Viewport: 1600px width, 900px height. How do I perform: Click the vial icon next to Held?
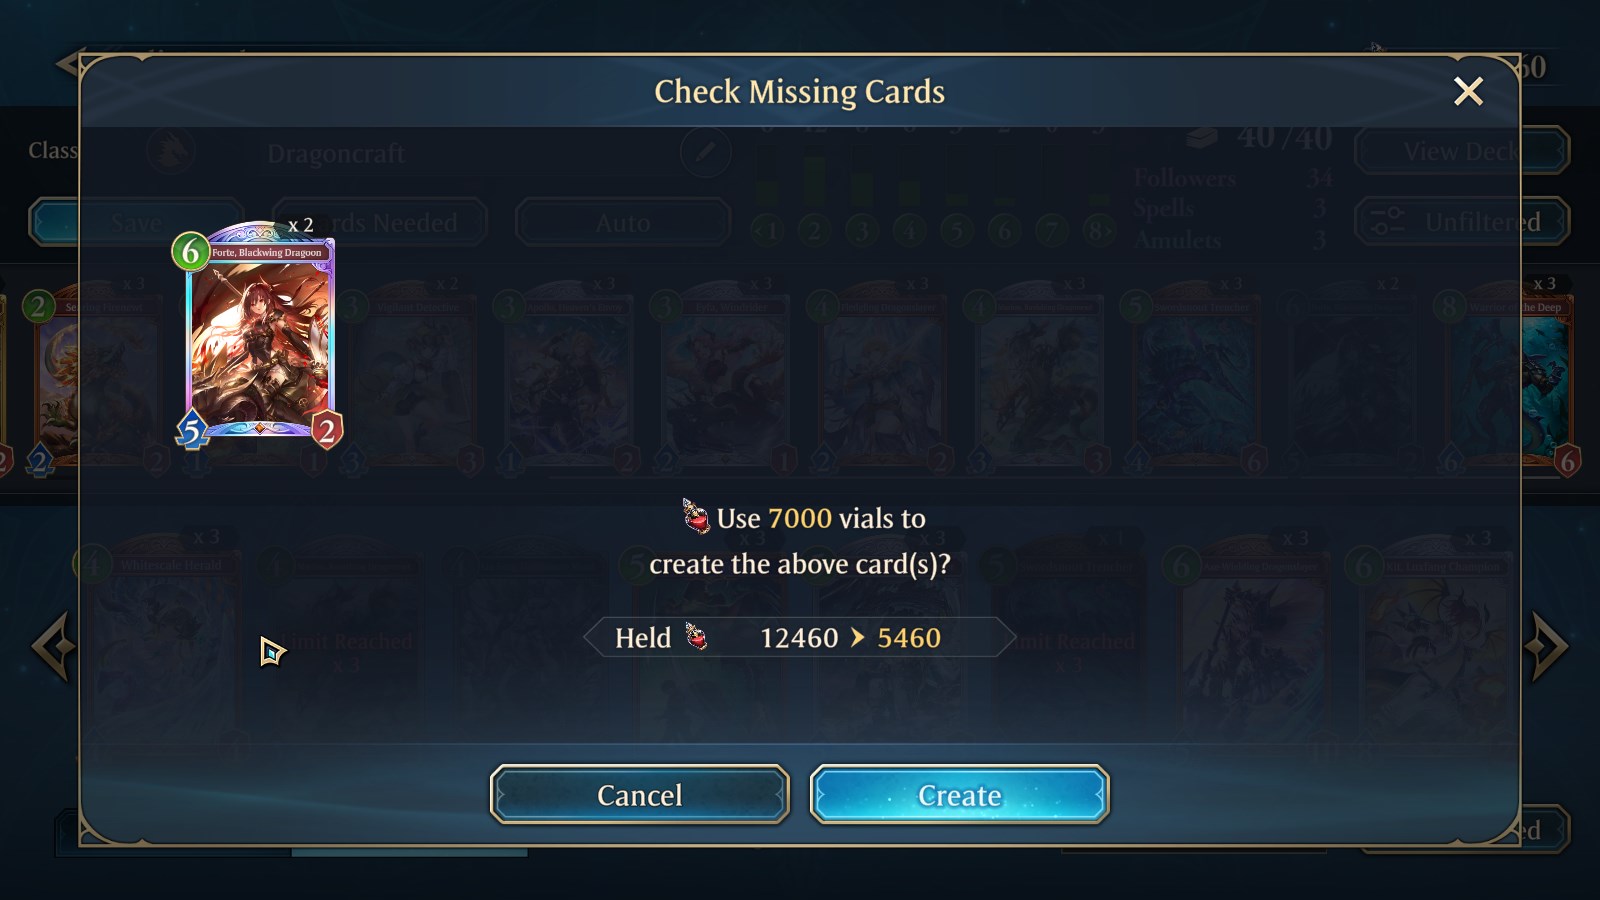tap(696, 636)
